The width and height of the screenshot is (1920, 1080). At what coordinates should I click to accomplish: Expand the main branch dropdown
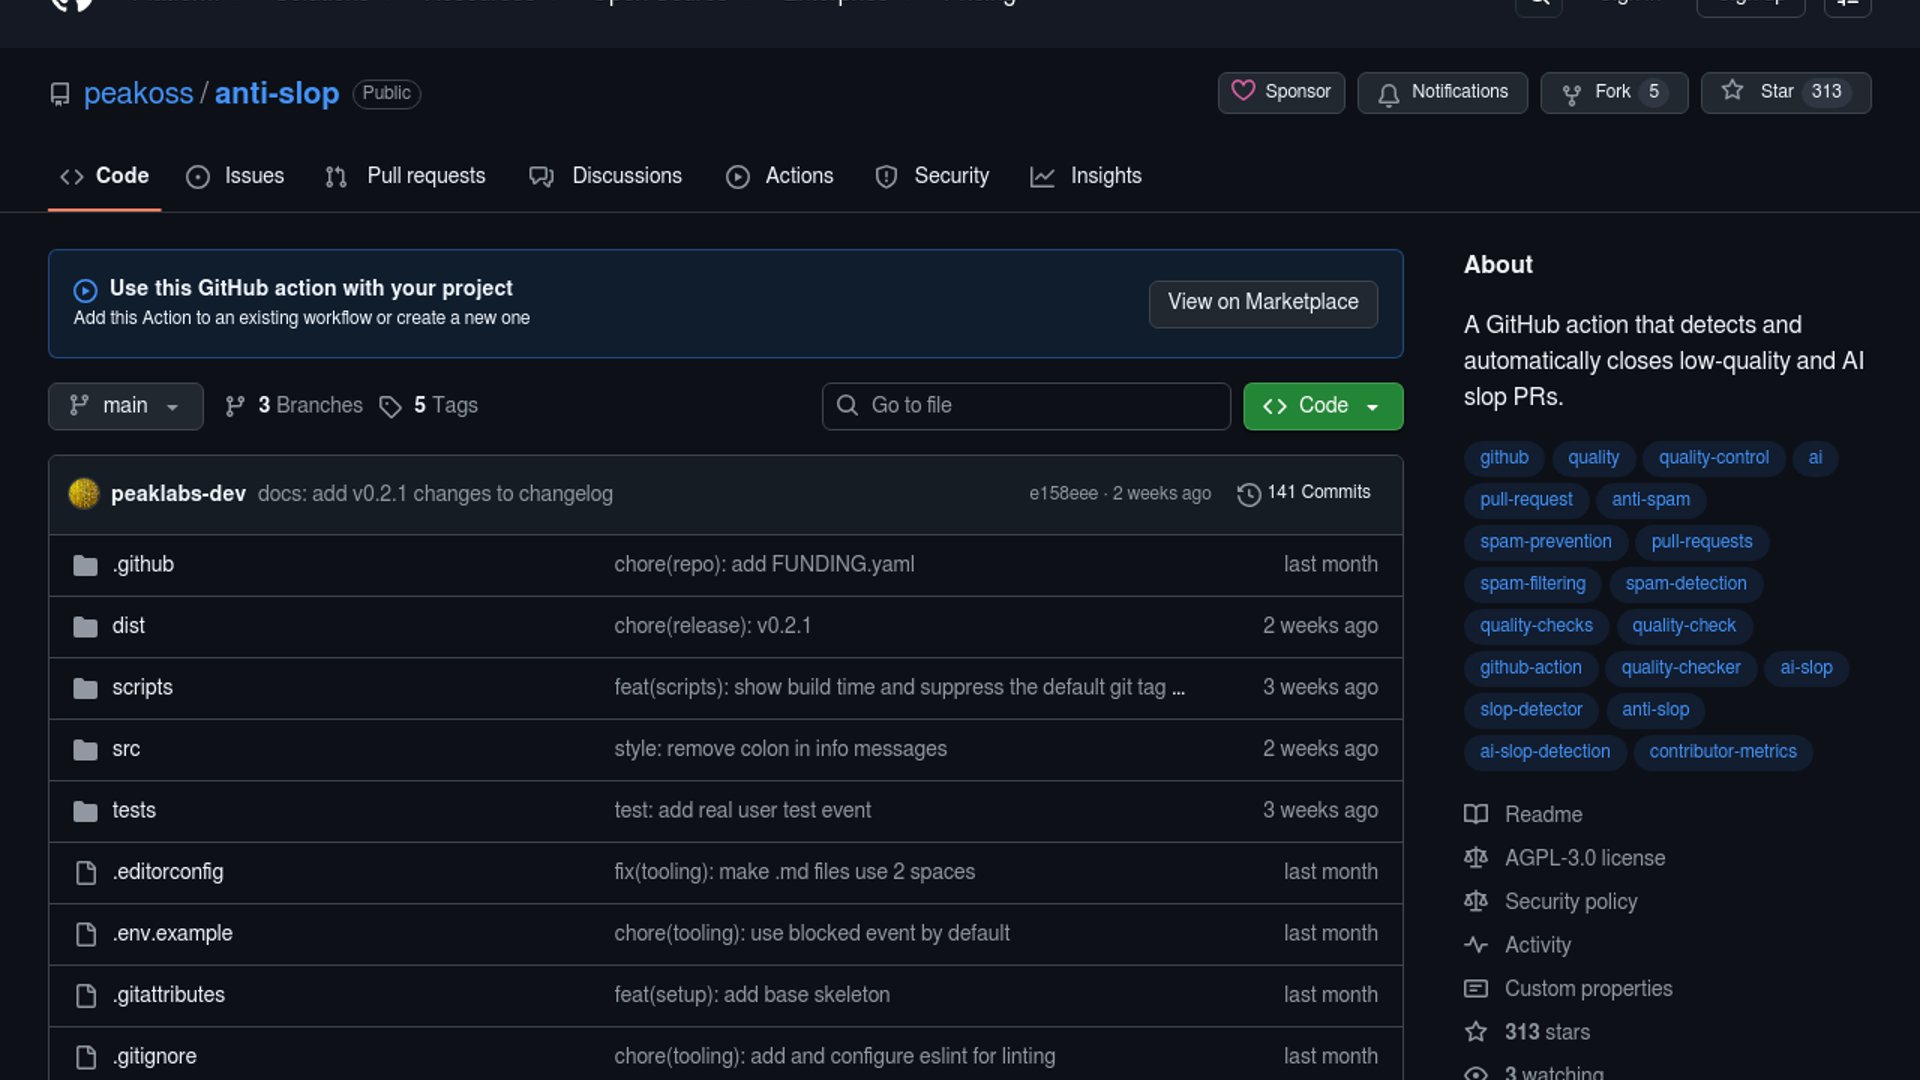click(x=125, y=406)
